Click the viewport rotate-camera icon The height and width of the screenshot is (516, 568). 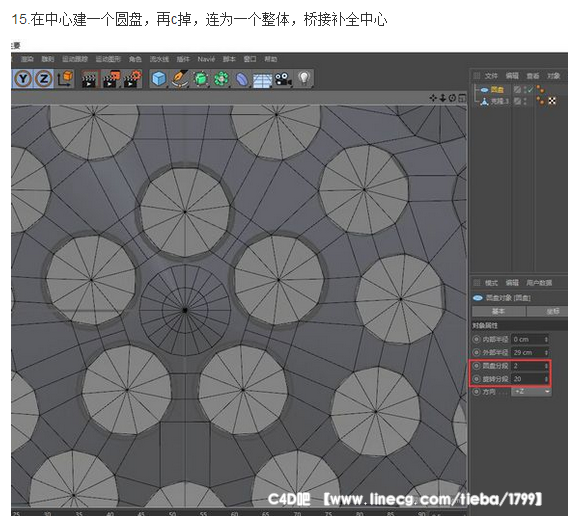click(452, 98)
